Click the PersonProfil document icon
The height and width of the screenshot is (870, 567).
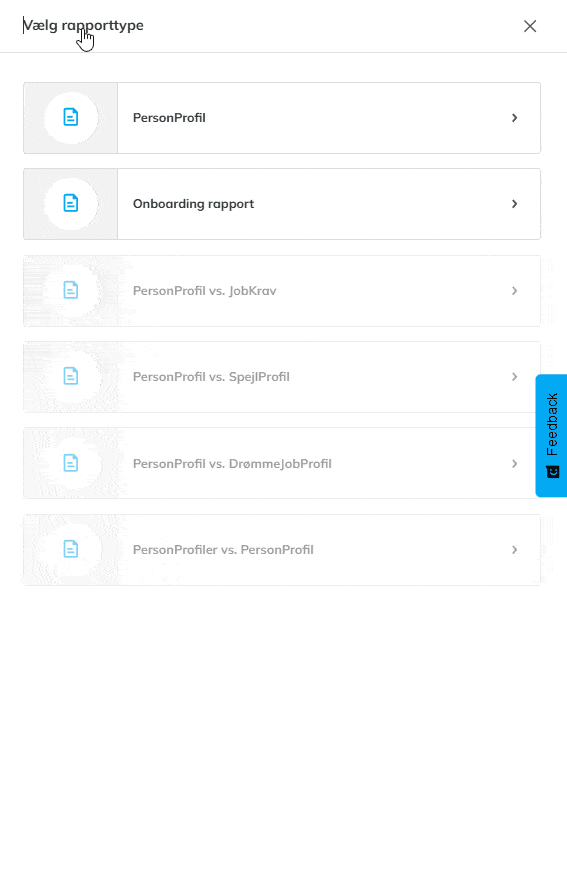tap(70, 118)
